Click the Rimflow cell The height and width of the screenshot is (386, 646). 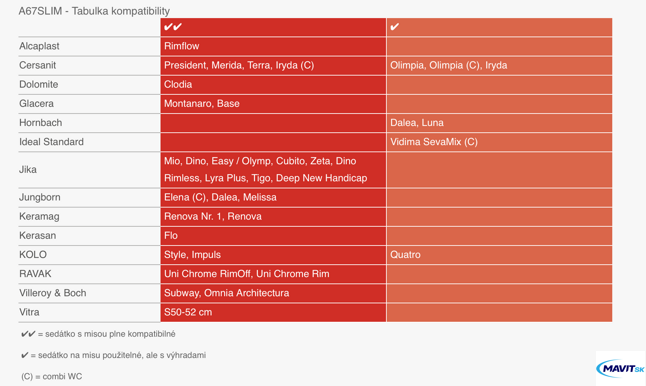pos(273,46)
